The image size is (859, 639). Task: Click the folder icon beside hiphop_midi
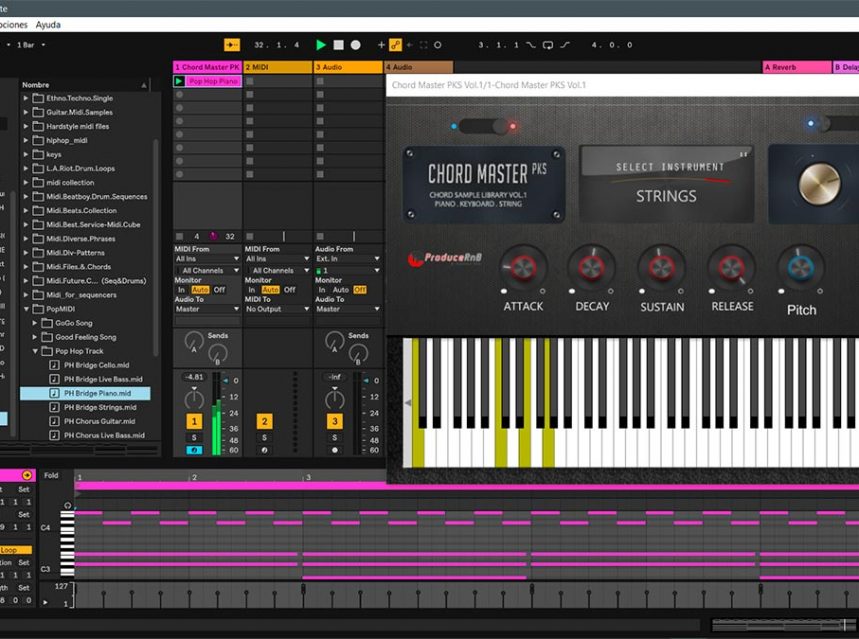coord(38,140)
